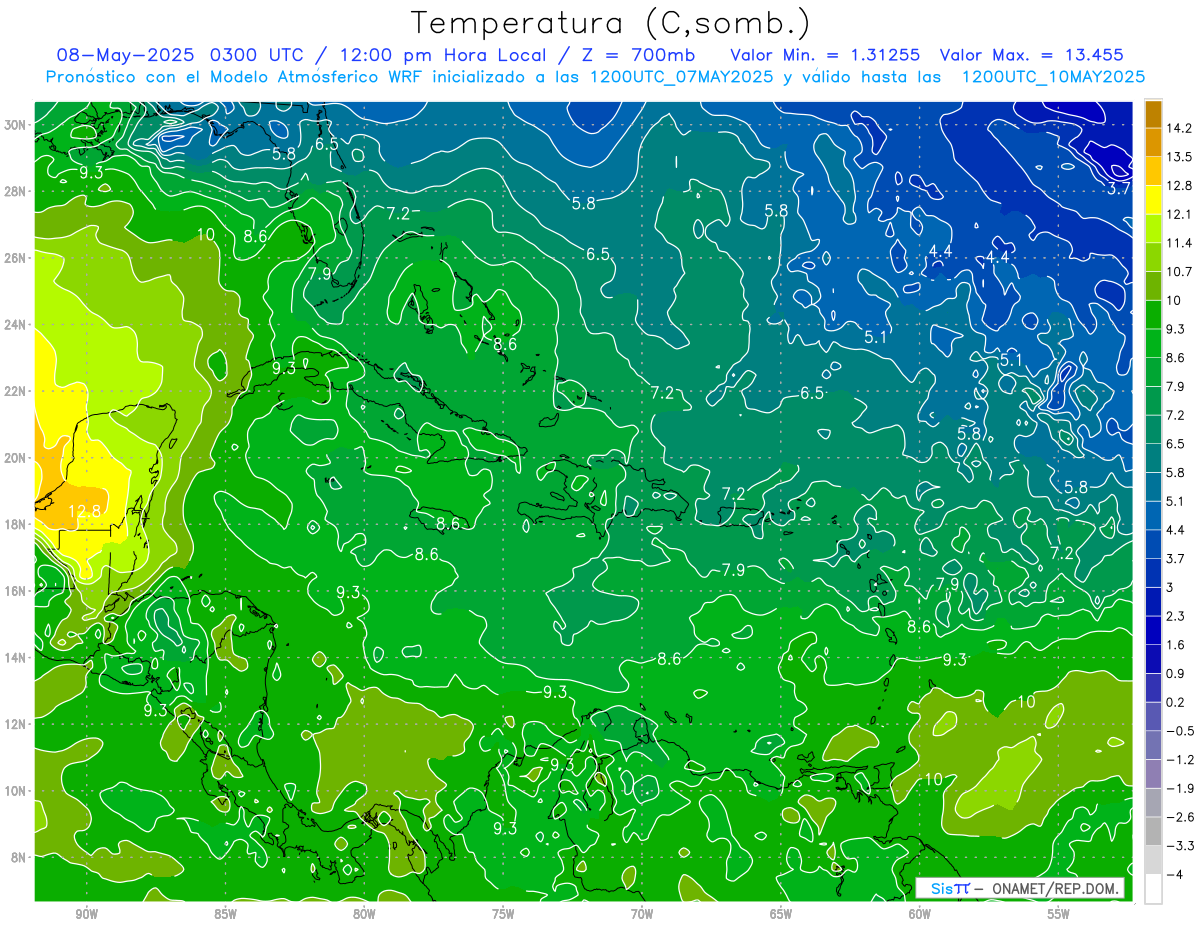Pick the gray swatch between -3.3 and -2.6

(x=1153, y=831)
